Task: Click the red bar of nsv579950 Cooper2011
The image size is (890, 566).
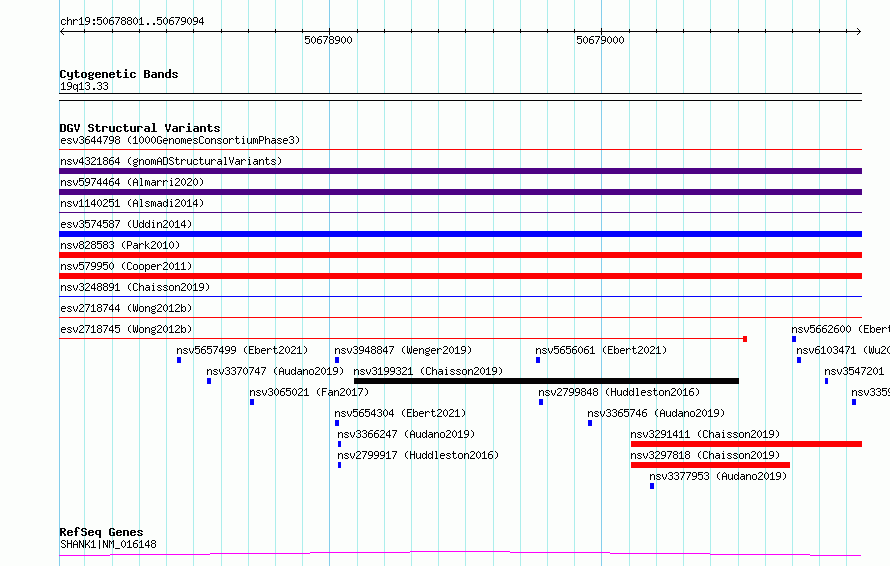Action: 460,276
